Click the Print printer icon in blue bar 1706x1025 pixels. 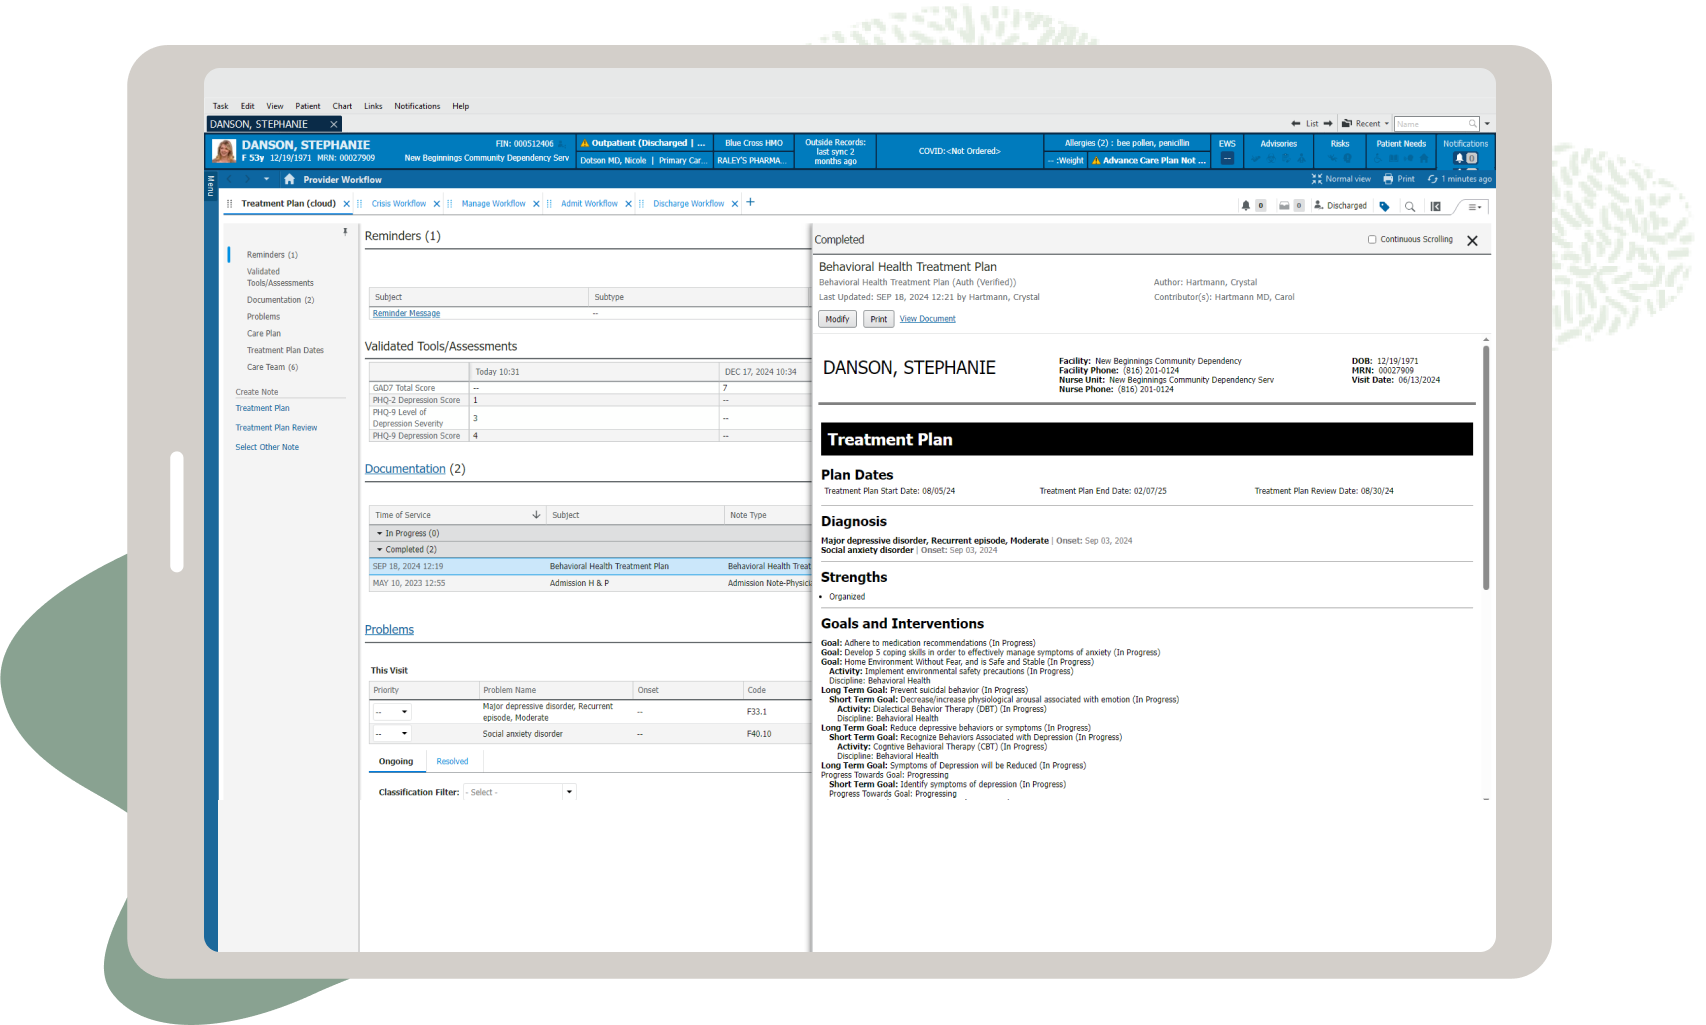[x=1388, y=179]
